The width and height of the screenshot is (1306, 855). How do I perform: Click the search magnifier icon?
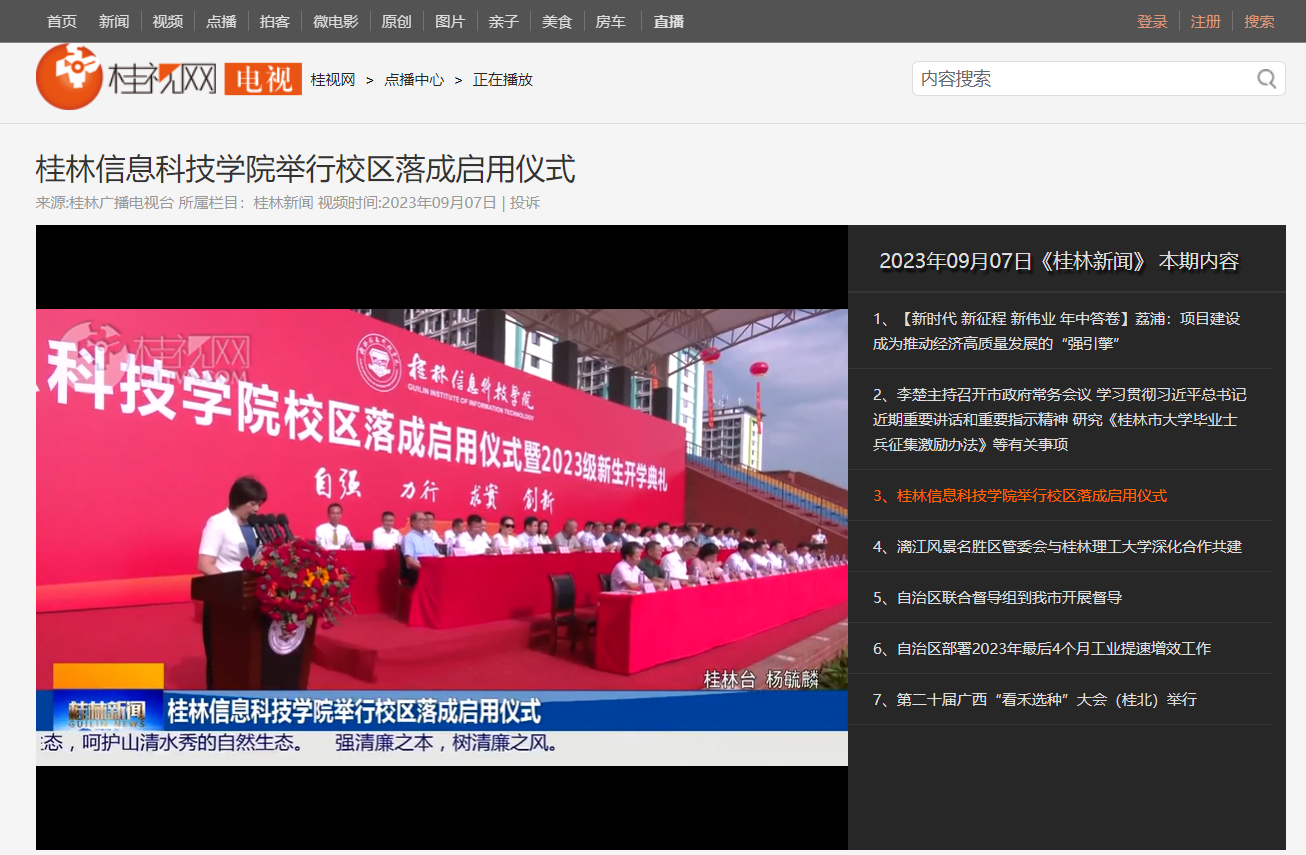point(1266,79)
